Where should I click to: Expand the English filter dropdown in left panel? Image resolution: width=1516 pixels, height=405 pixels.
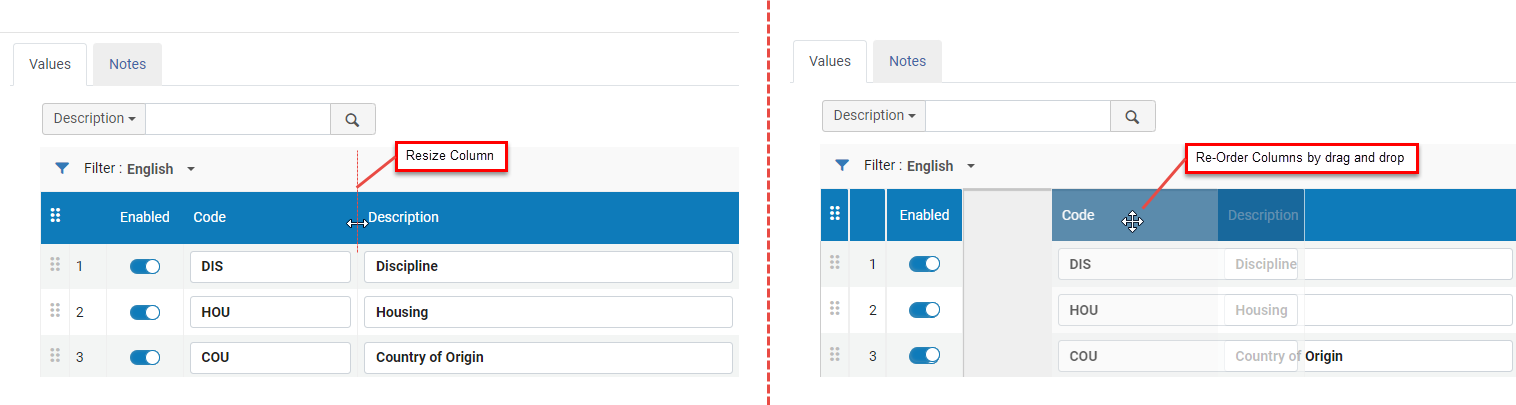(160, 169)
